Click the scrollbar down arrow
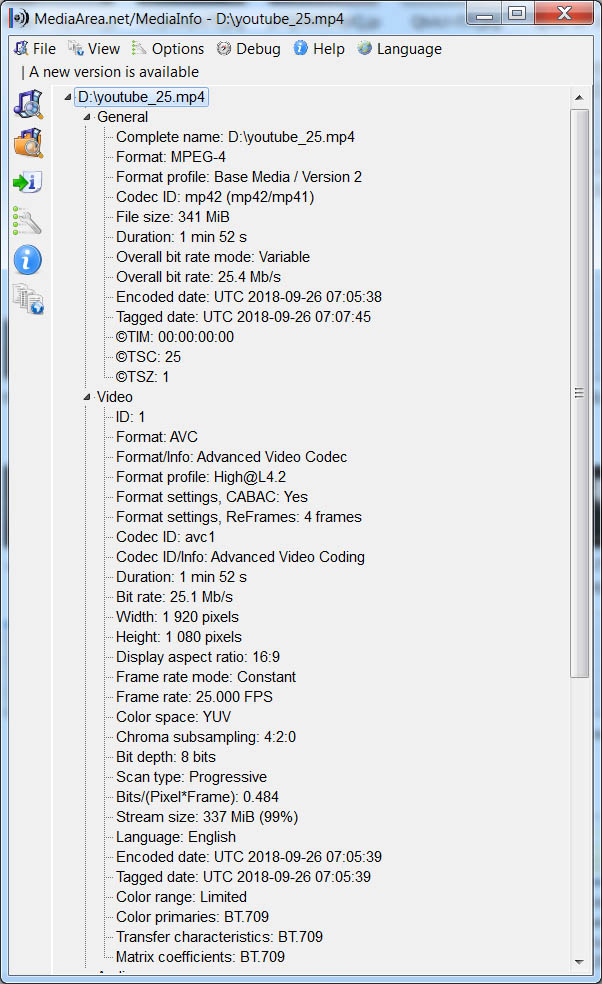Viewport: 602px width, 984px height. [579, 962]
